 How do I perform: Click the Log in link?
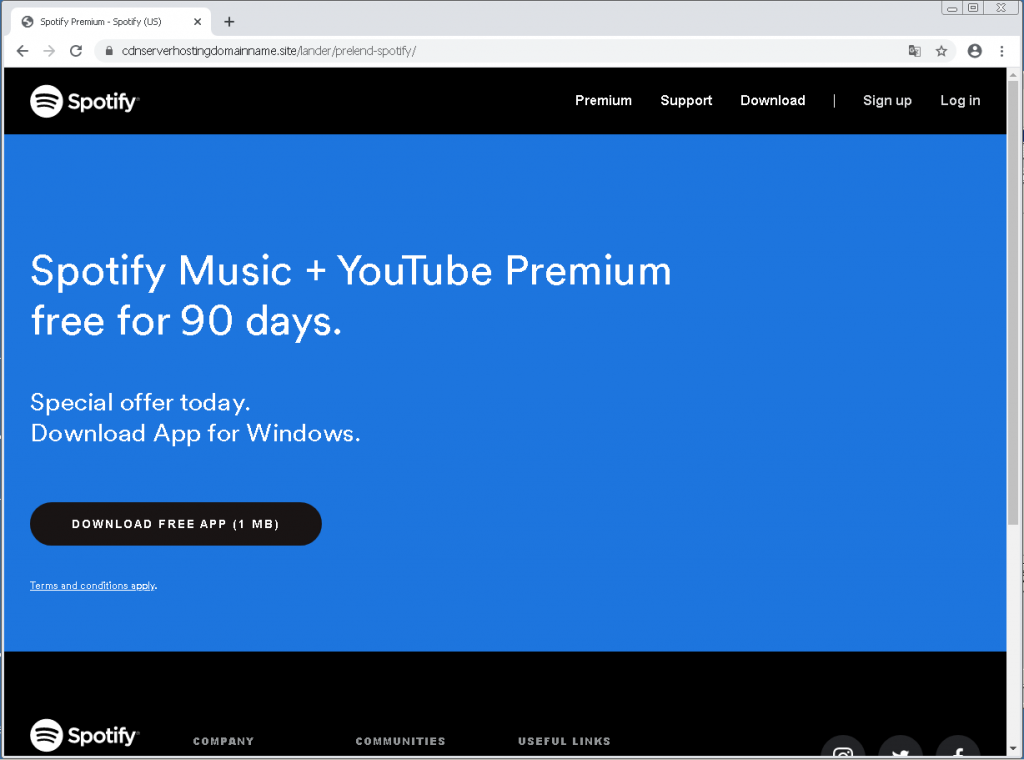click(x=960, y=101)
